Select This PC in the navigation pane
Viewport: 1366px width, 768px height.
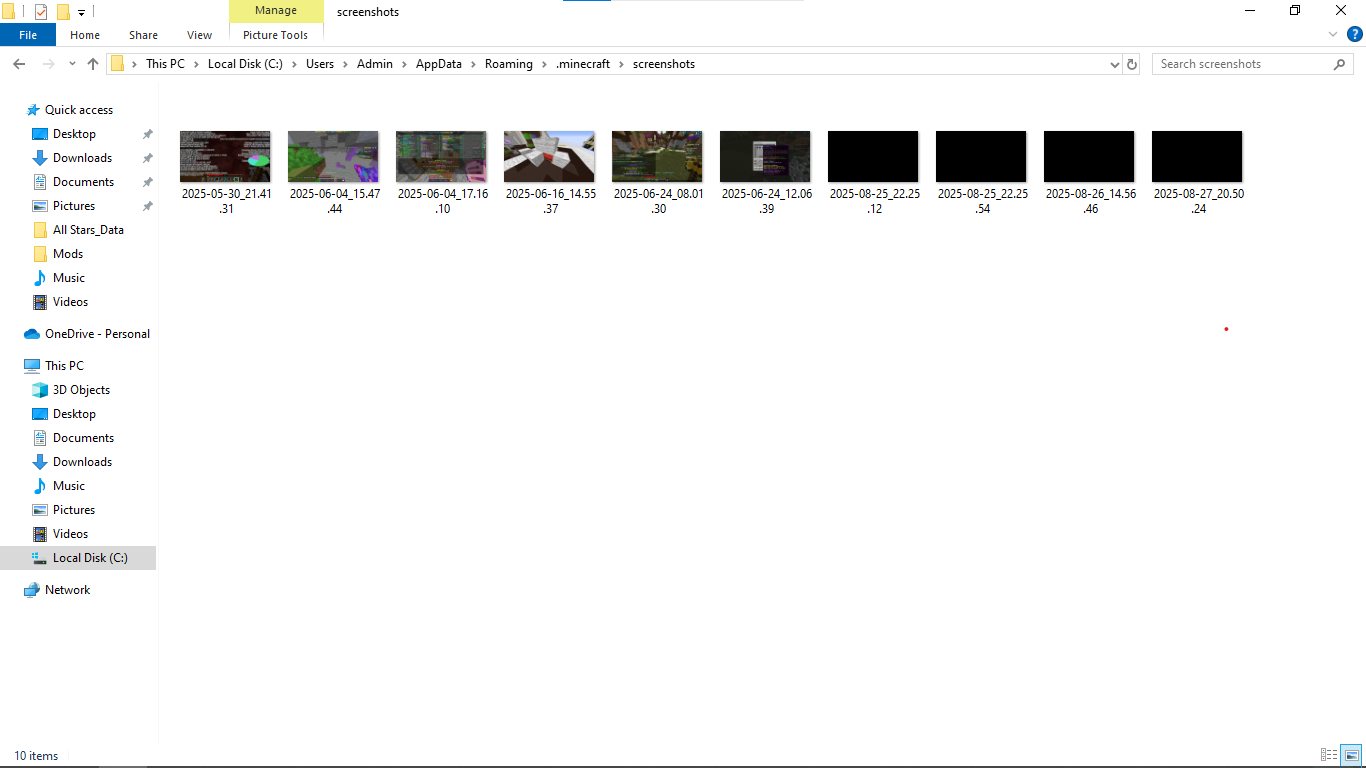(64, 366)
